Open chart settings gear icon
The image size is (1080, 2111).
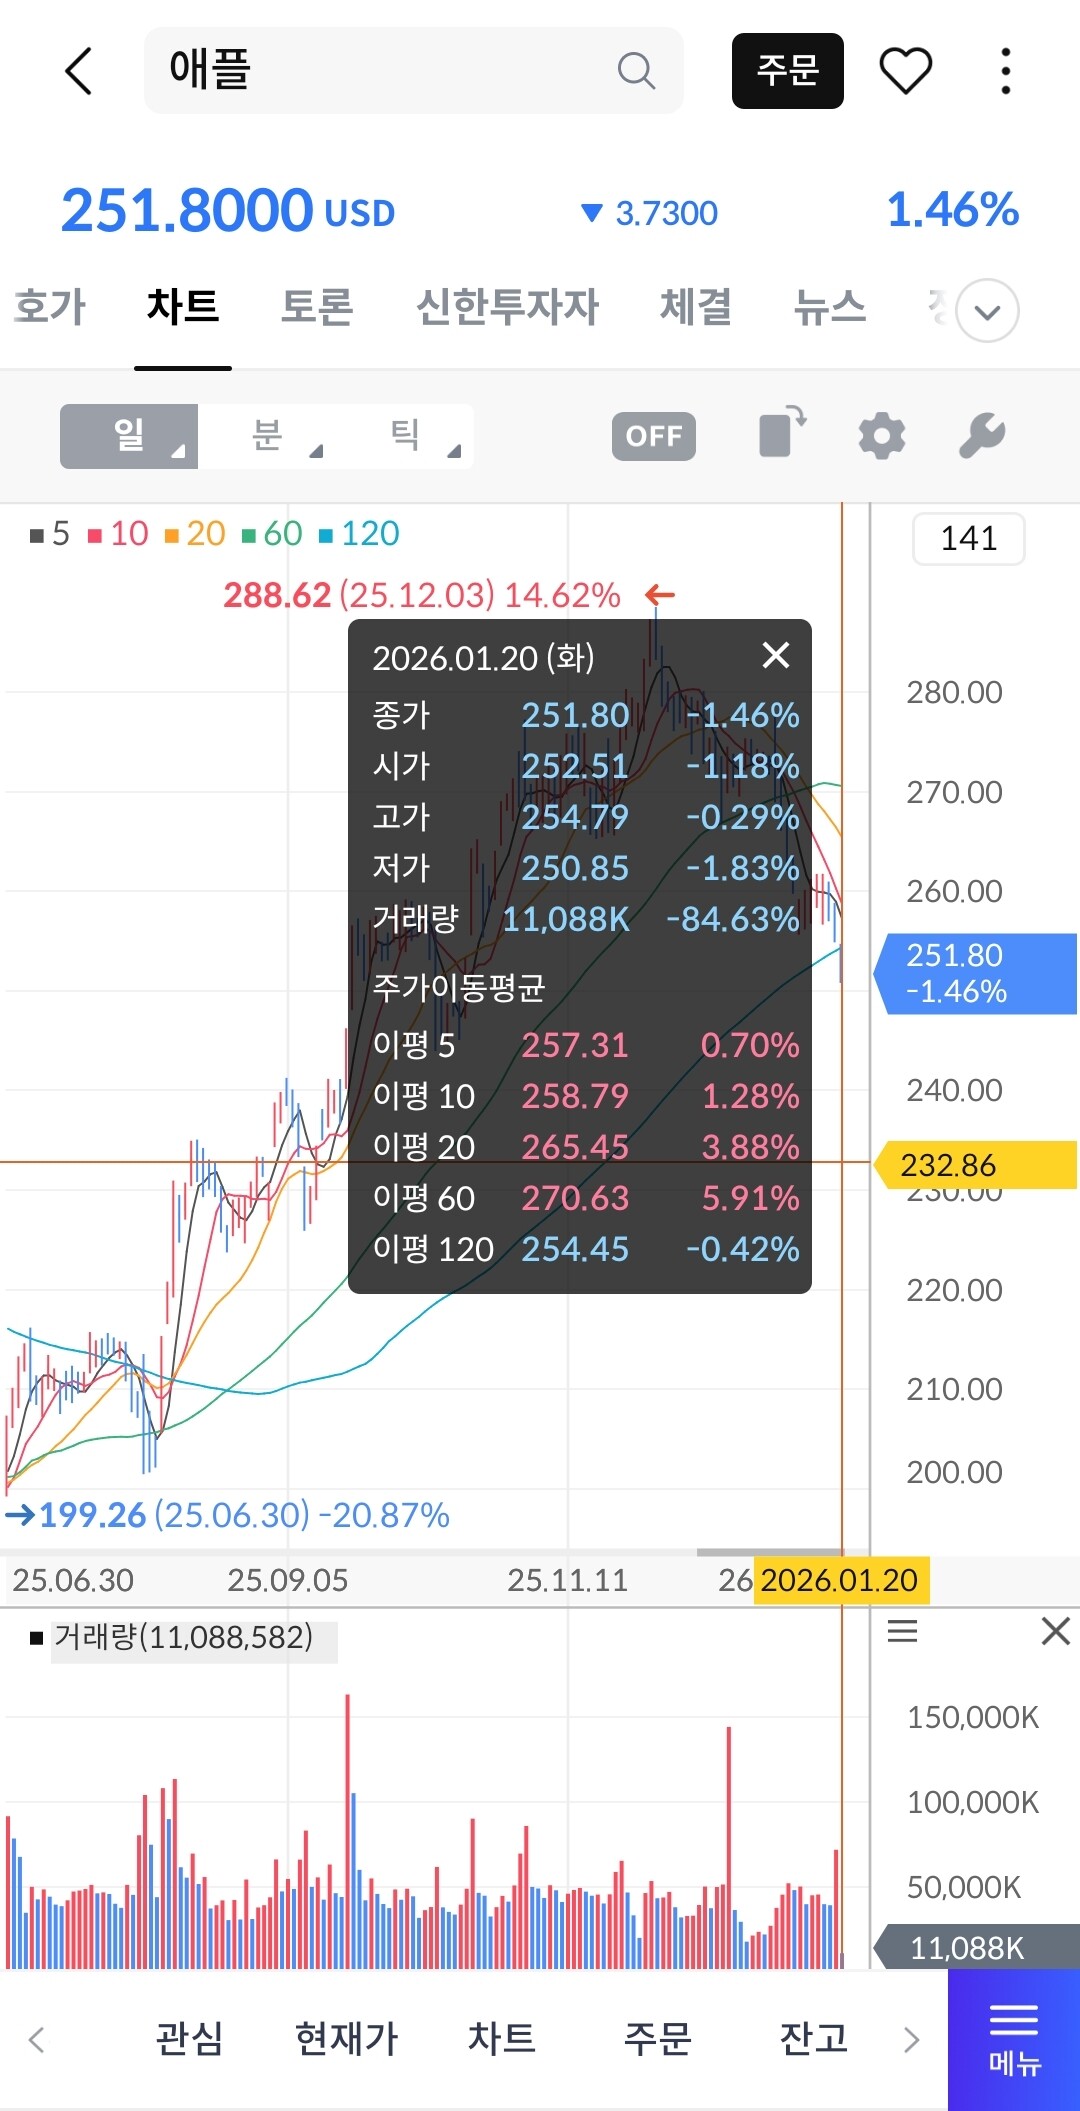[x=881, y=436]
